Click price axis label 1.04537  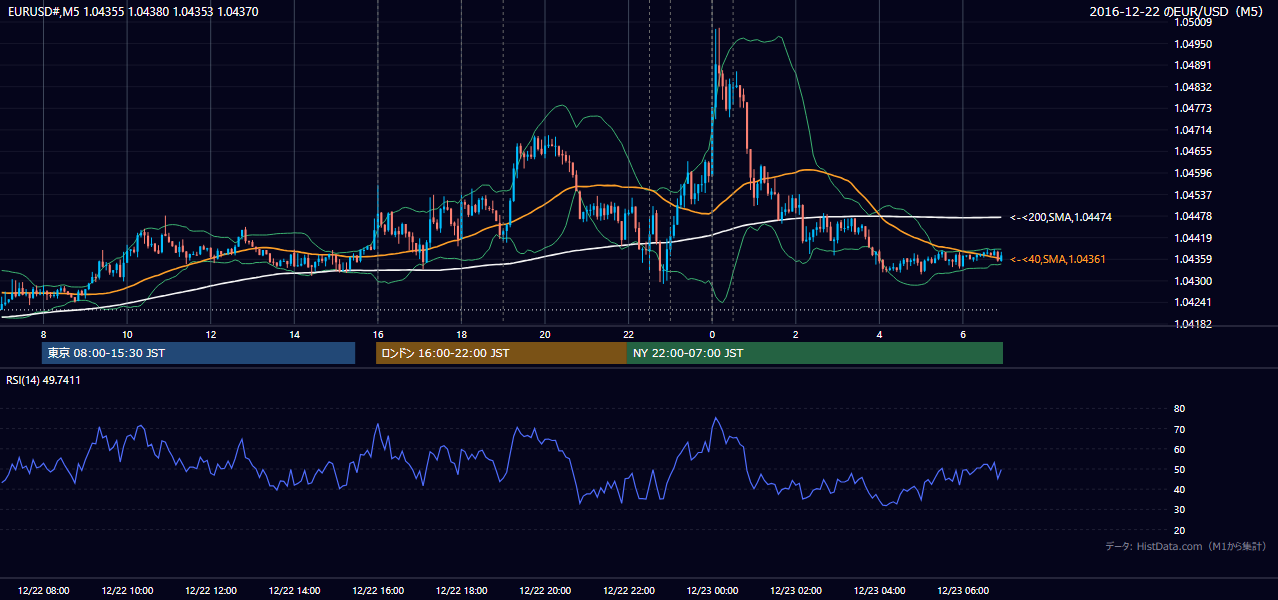[x=1193, y=195]
